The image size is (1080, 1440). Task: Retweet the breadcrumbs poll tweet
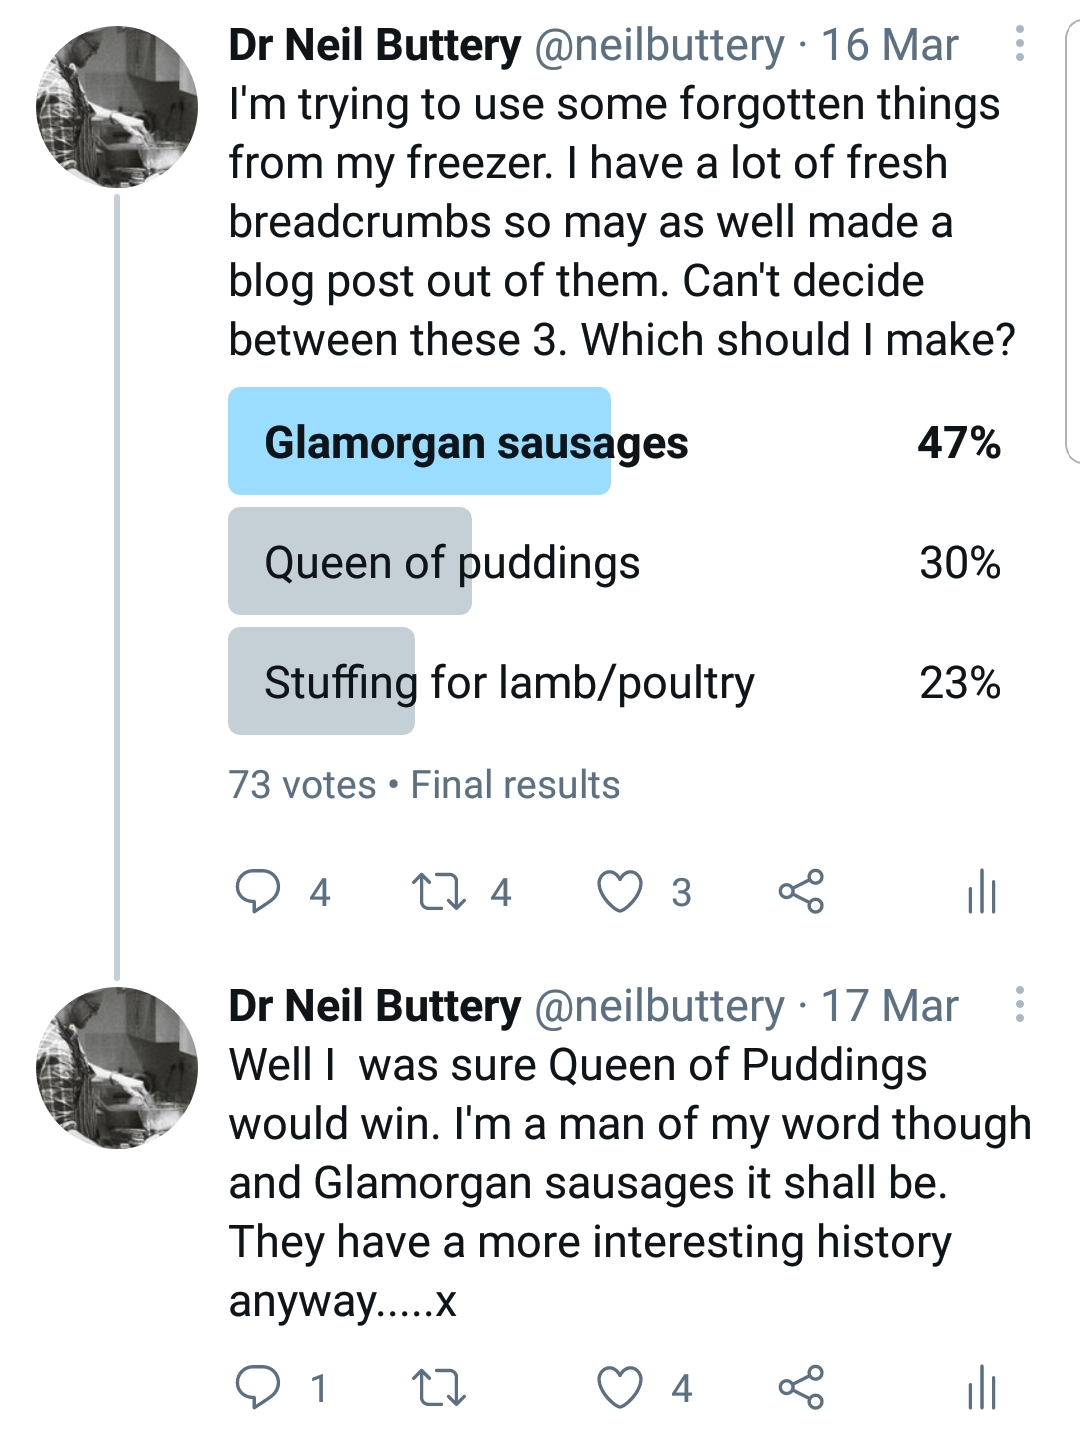[x=439, y=891]
